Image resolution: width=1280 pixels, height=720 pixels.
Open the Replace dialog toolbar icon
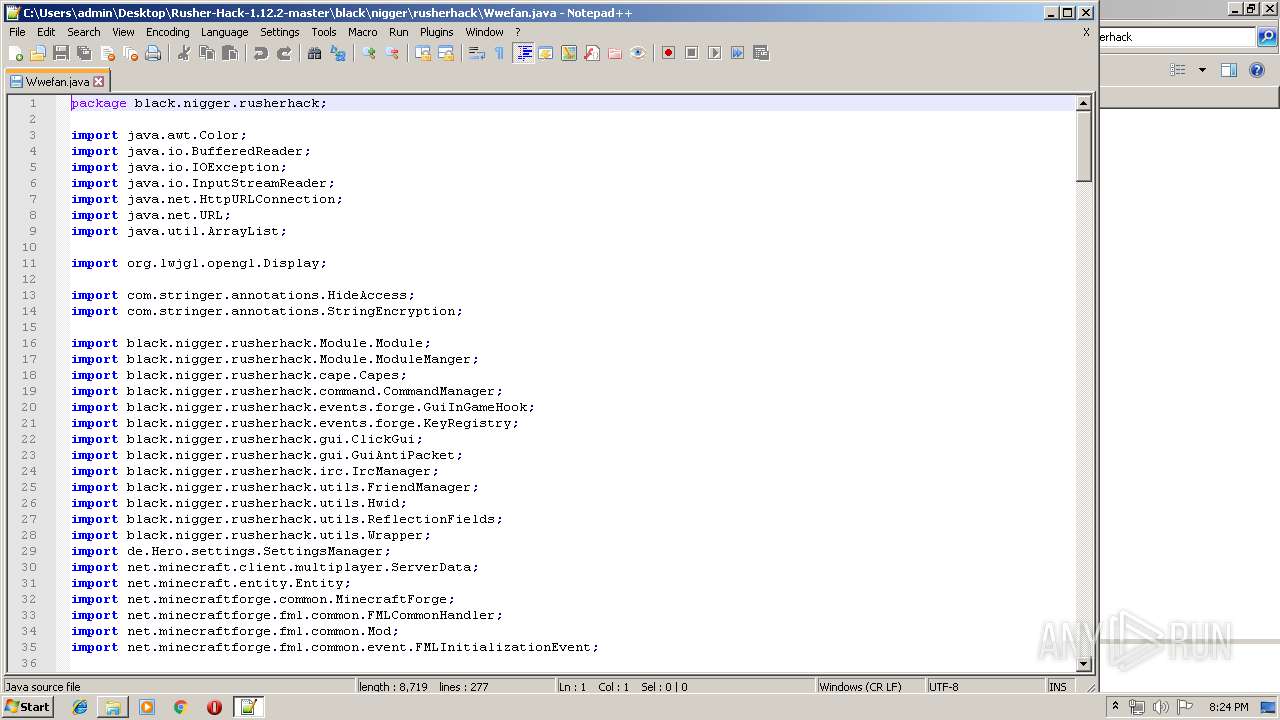[x=338, y=53]
